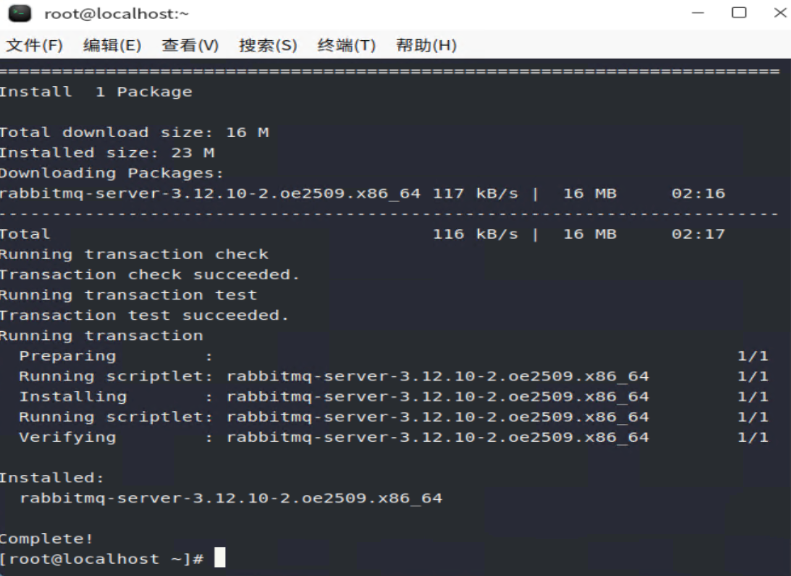This screenshot has width=791, height=576.
Task: Click the 'Complete!' message
Action: tap(46, 539)
